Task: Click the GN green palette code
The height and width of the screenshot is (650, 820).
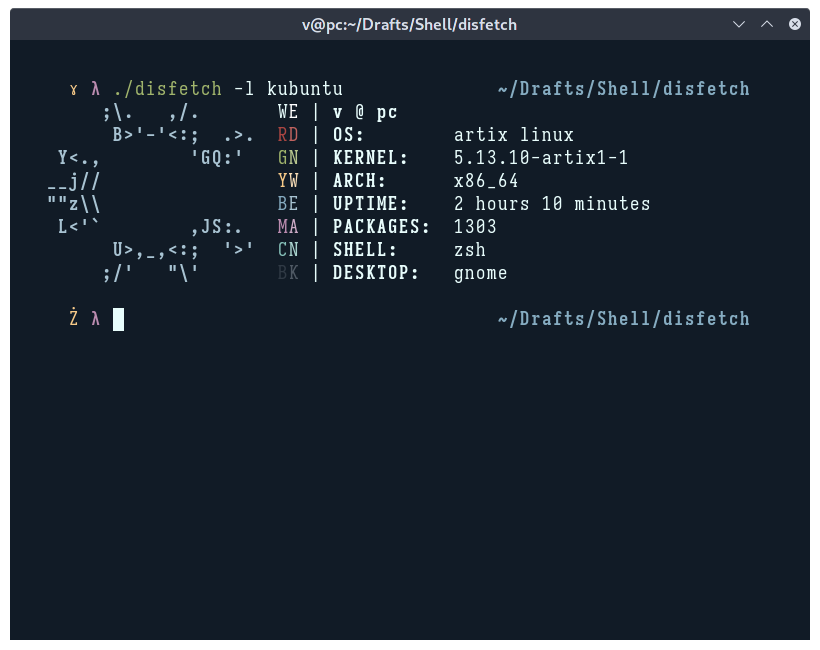Action: click(x=287, y=157)
